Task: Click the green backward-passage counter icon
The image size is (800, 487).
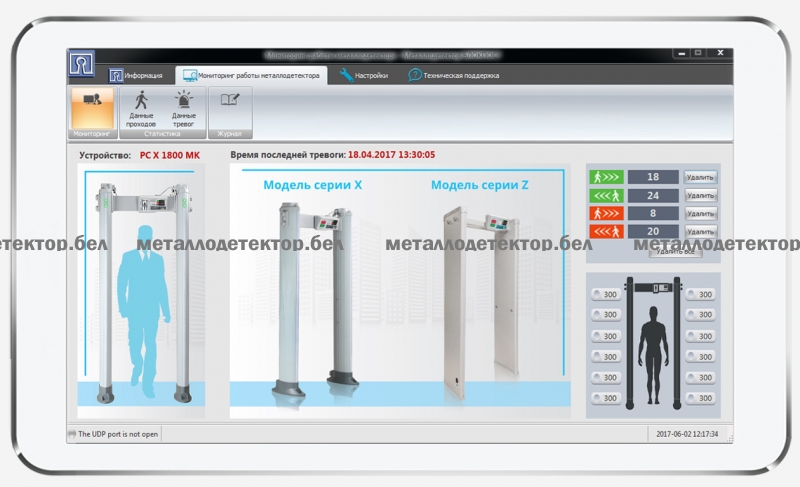Action: point(606,195)
